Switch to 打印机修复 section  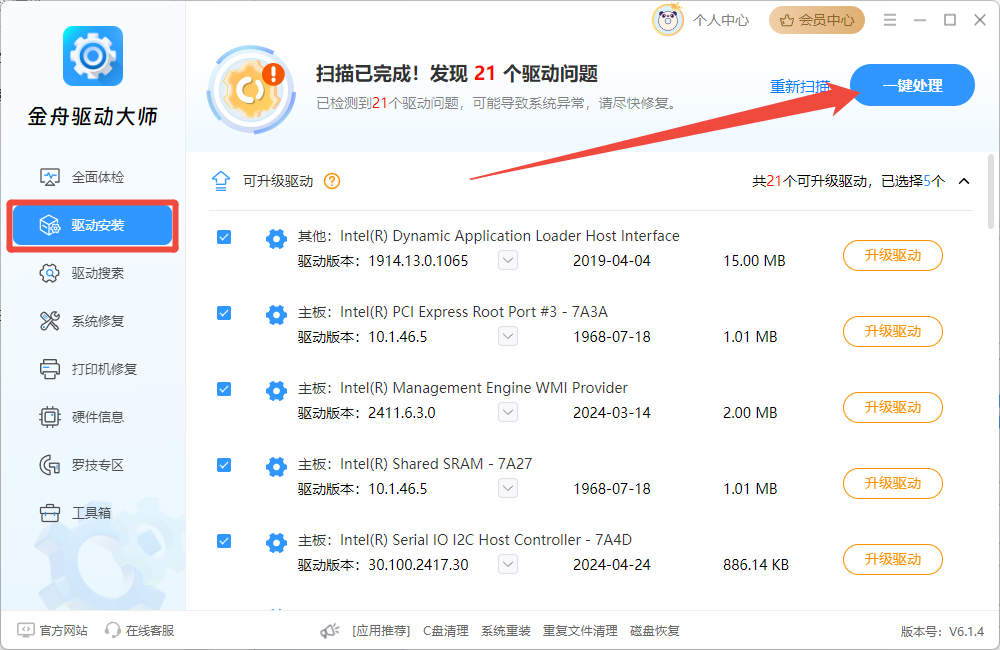92,369
